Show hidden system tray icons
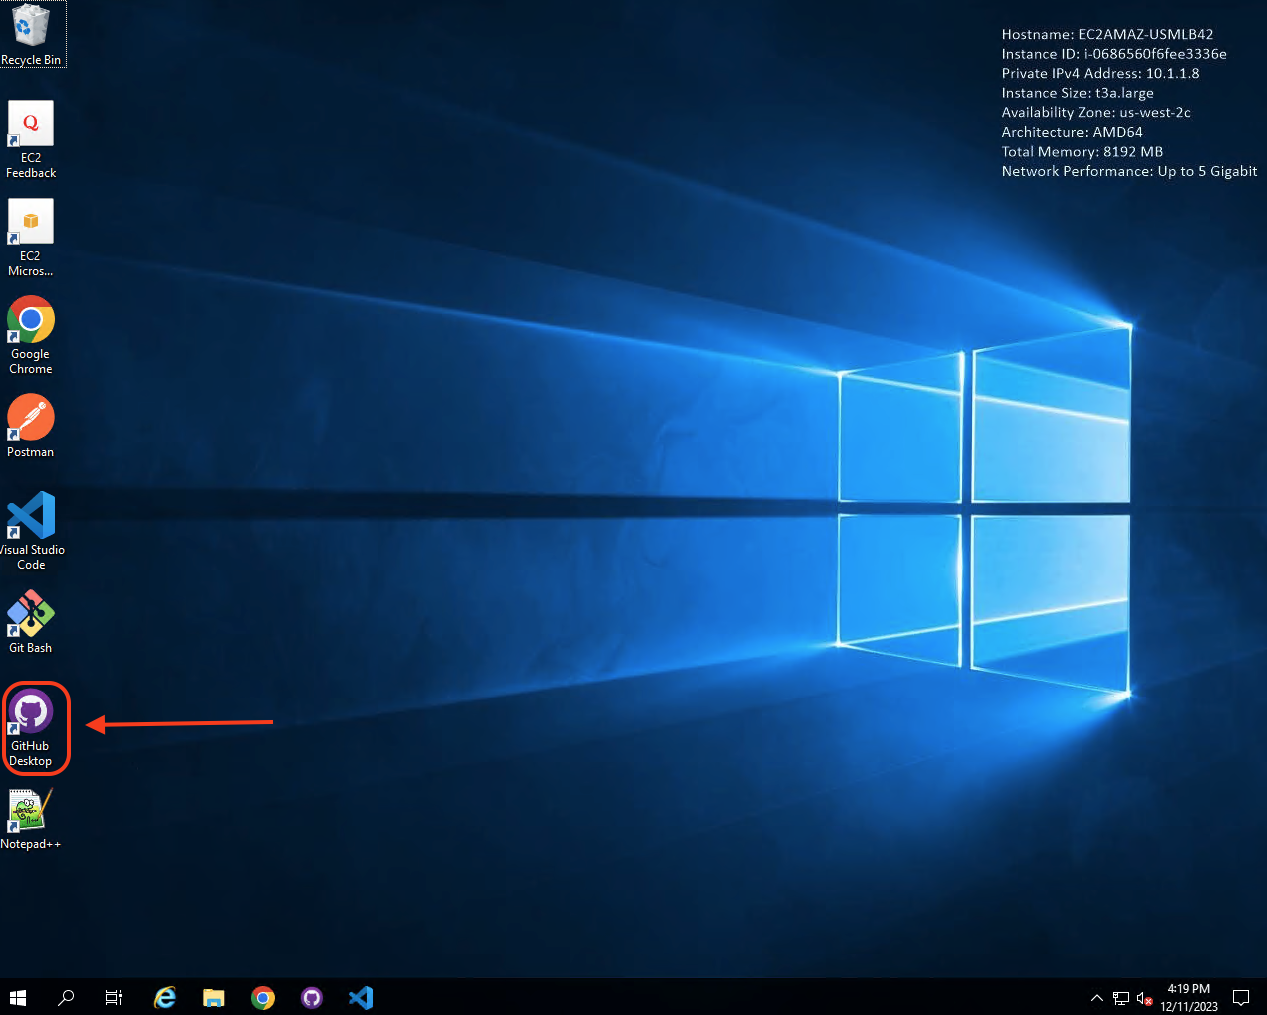 [1096, 998]
